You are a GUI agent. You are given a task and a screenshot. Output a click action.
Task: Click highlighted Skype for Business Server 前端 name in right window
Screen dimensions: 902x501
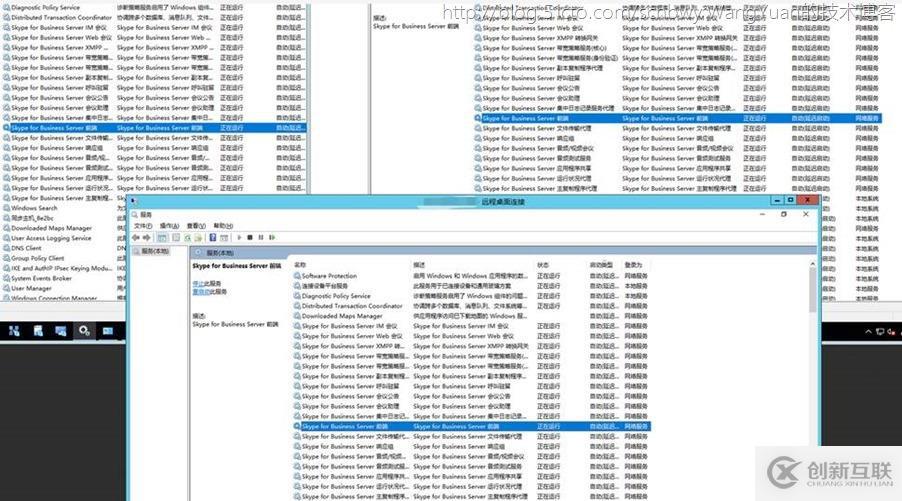coord(526,118)
